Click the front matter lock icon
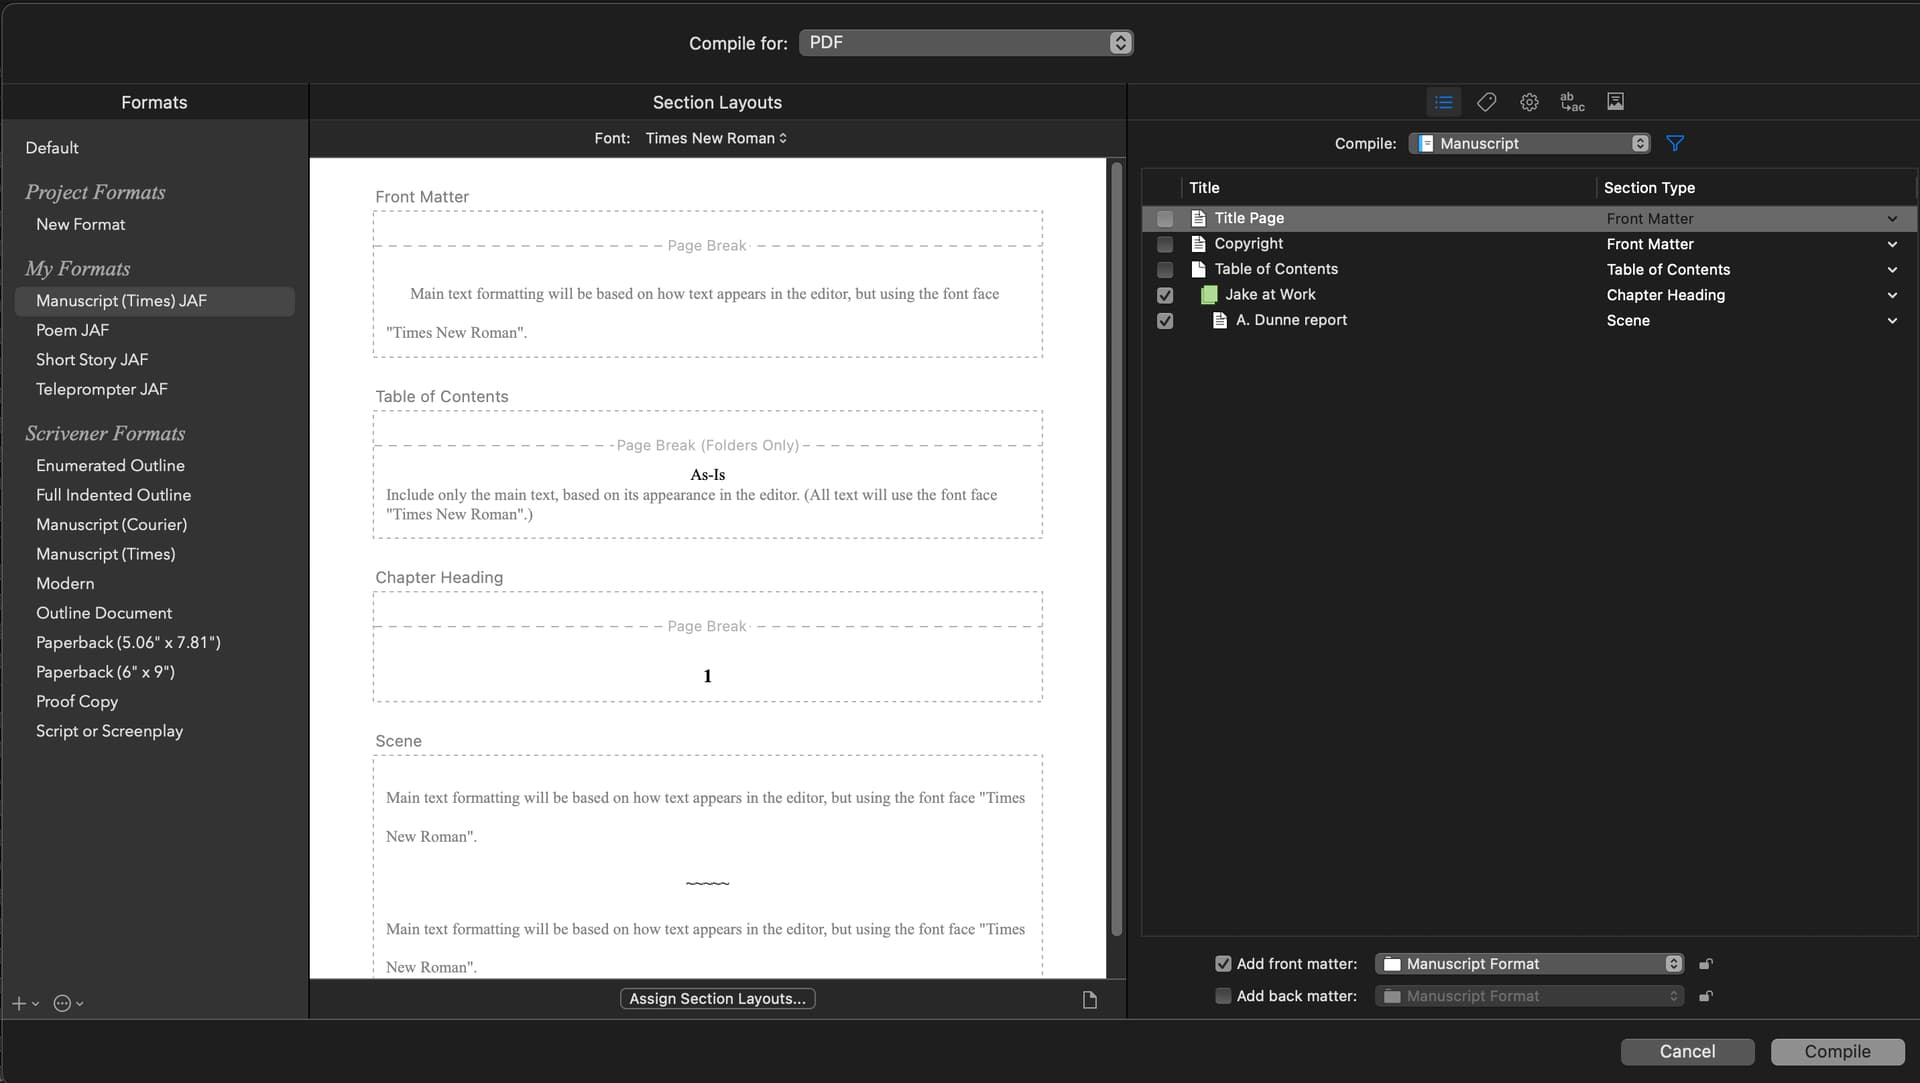1920x1083 pixels. tap(1706, 964)
